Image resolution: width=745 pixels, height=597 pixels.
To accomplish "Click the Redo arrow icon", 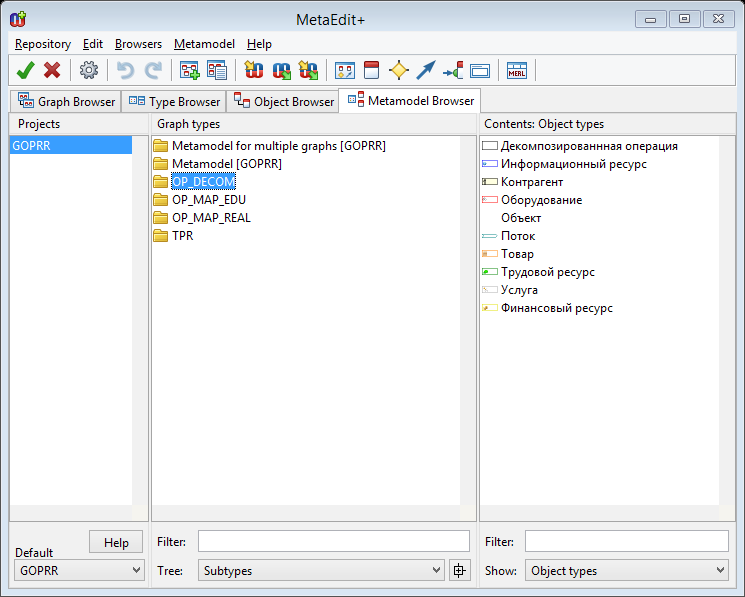I will click(x=153, y=70).
